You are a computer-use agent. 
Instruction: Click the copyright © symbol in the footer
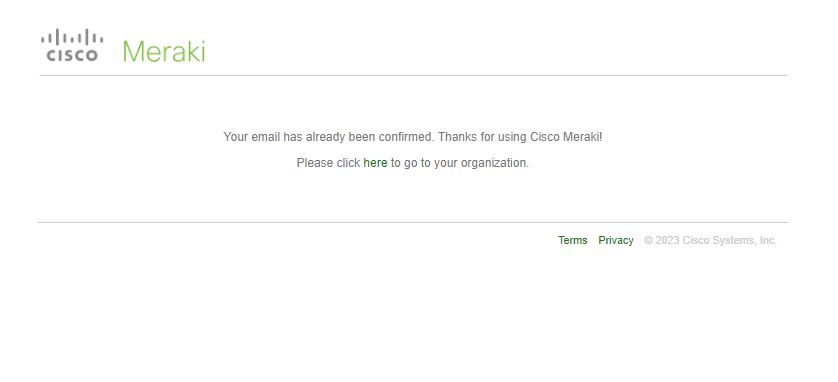tap(648, 240)
